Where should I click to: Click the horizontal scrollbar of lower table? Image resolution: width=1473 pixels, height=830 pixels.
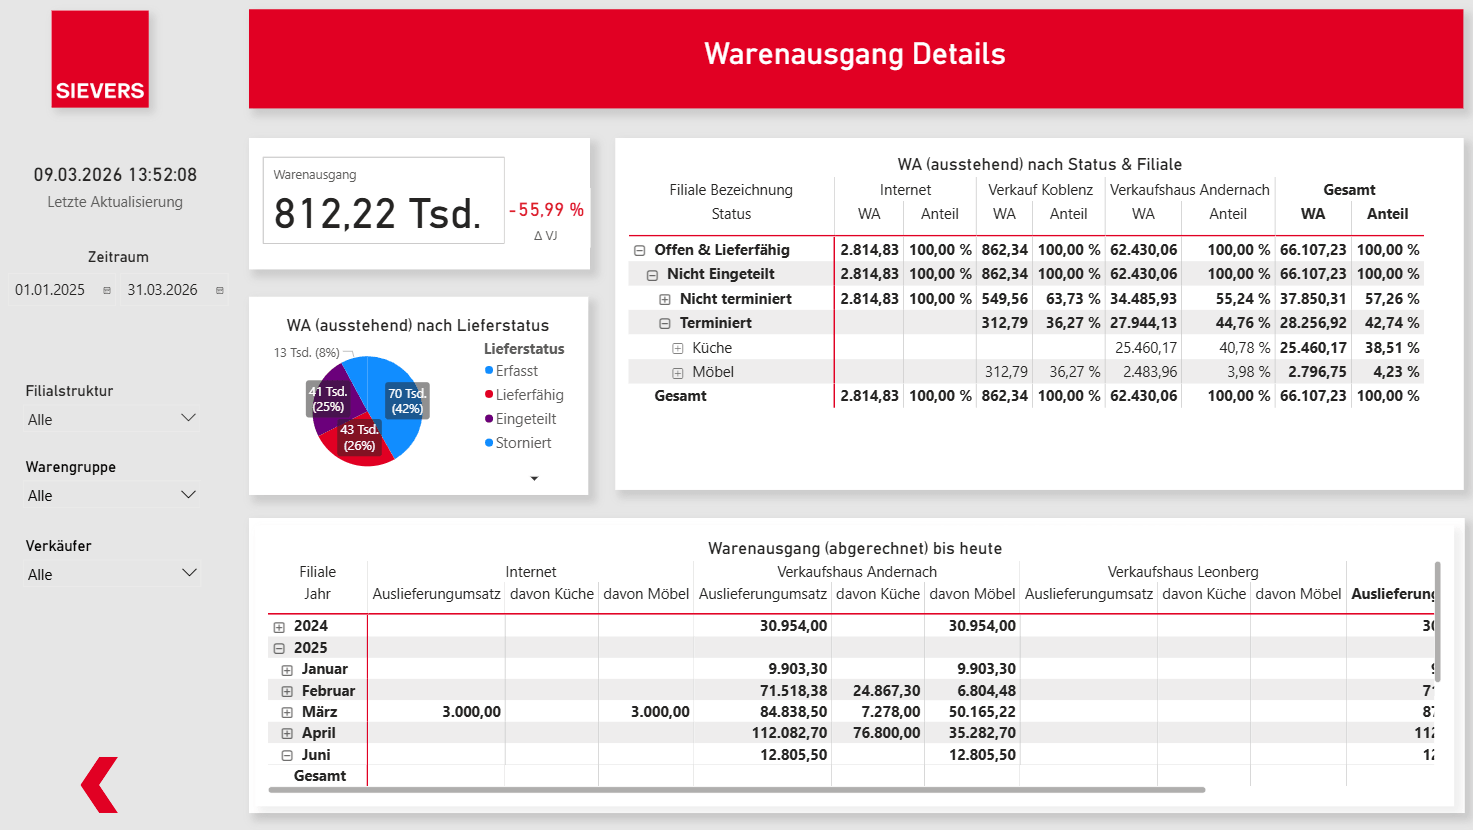(737, 790)
